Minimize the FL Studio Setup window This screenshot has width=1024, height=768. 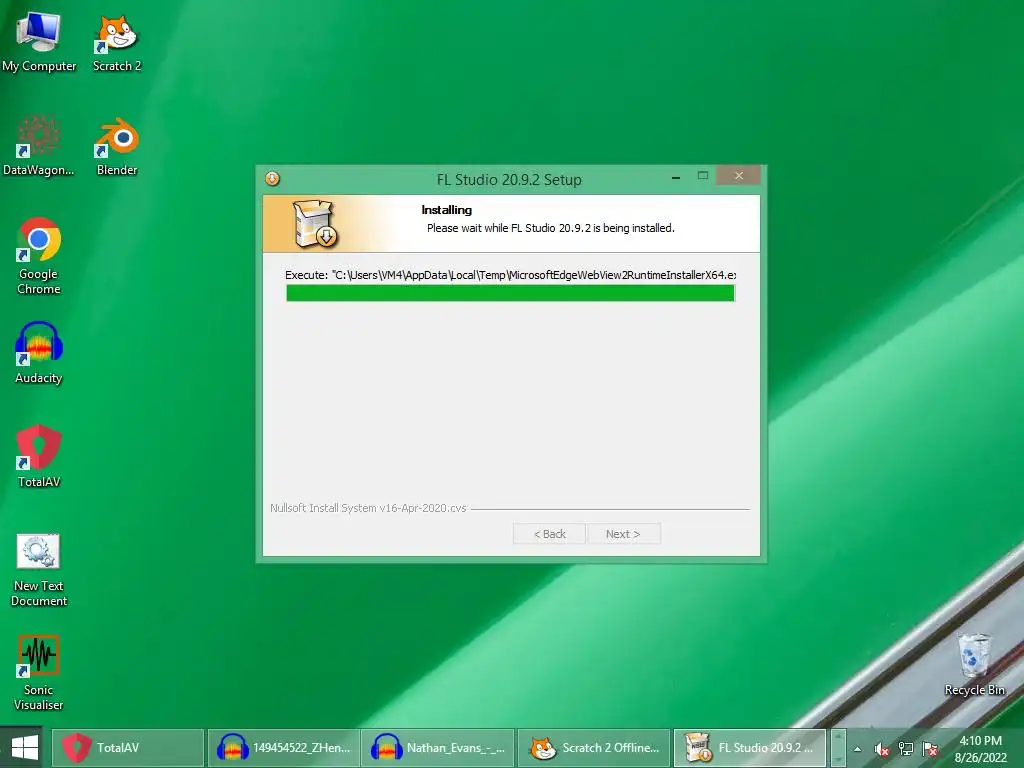pos(676,177)
